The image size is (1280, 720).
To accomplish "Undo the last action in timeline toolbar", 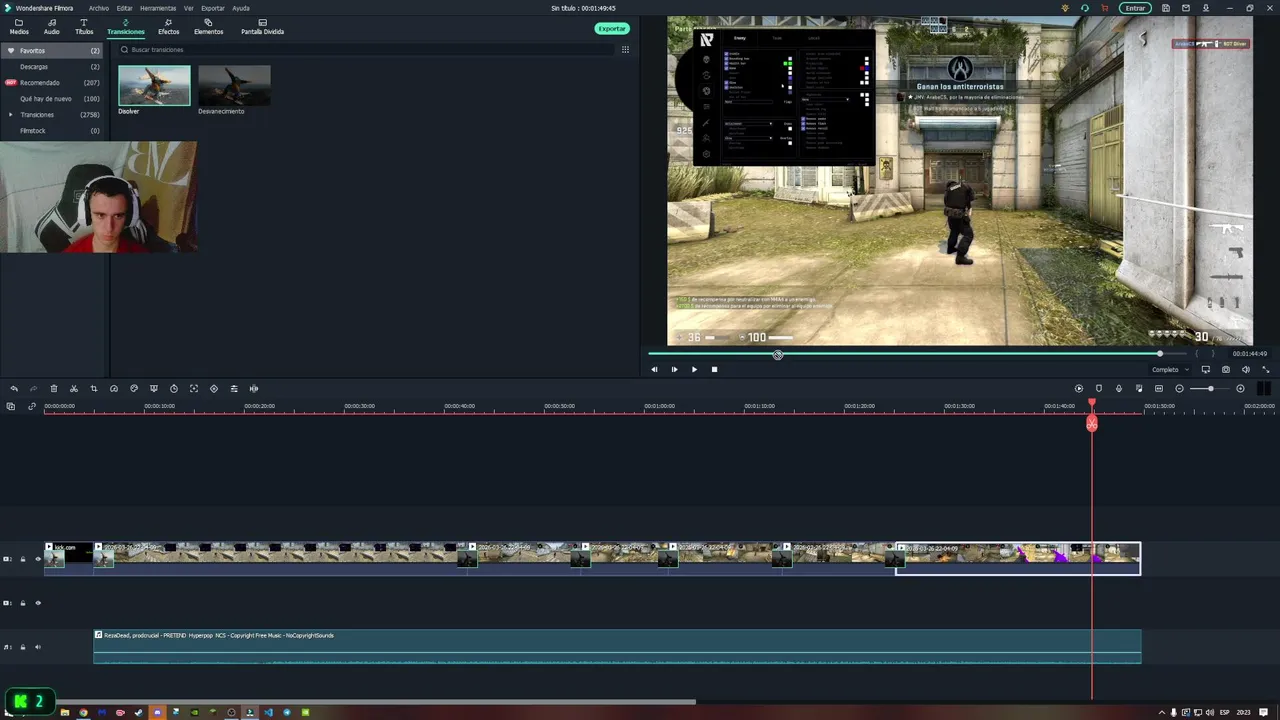I will point(14,388).
